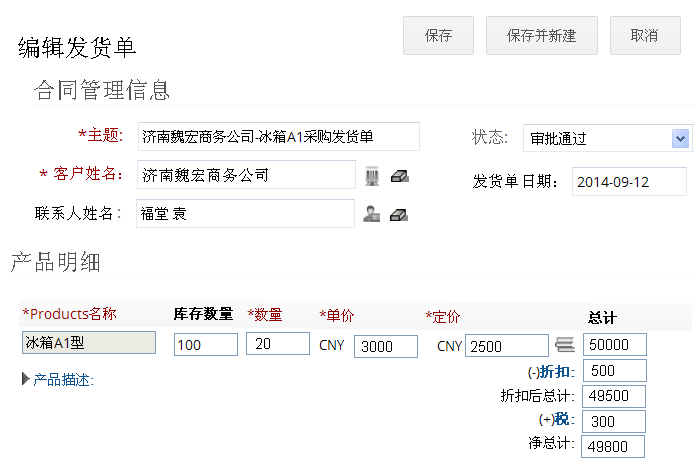Click the price book icon beside list price
700x469 pixels.
565,346
